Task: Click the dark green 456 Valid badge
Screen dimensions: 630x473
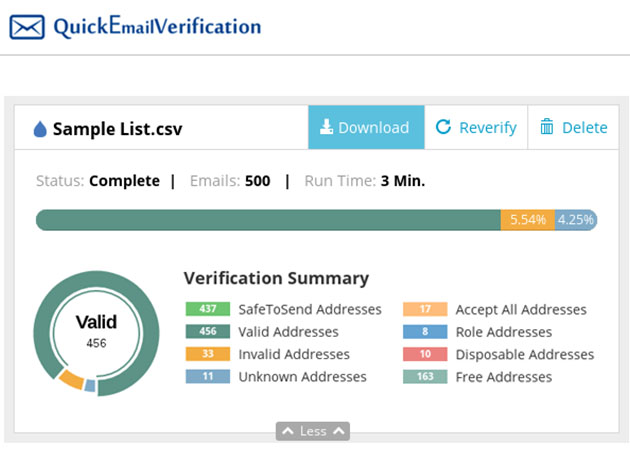Action: [208, 331]
